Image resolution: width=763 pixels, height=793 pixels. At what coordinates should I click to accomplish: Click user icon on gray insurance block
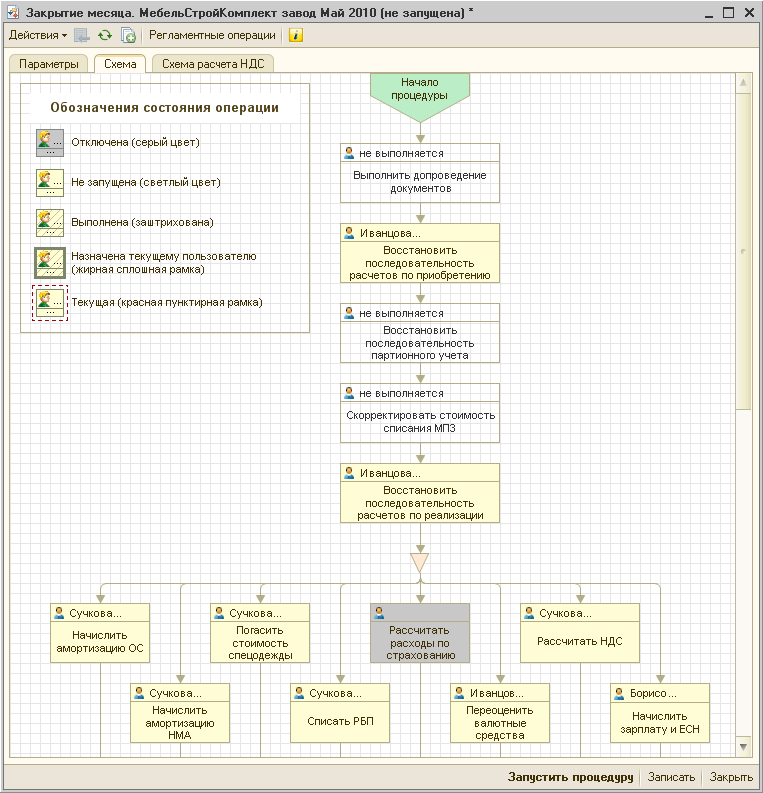(x=379, y=613)
